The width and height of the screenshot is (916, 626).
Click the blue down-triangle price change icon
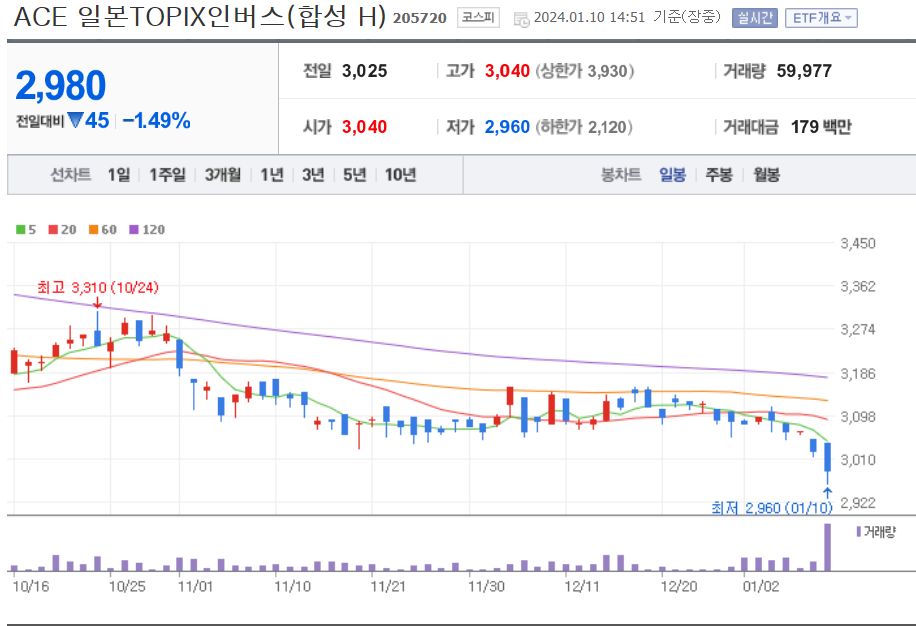[75, 120]
